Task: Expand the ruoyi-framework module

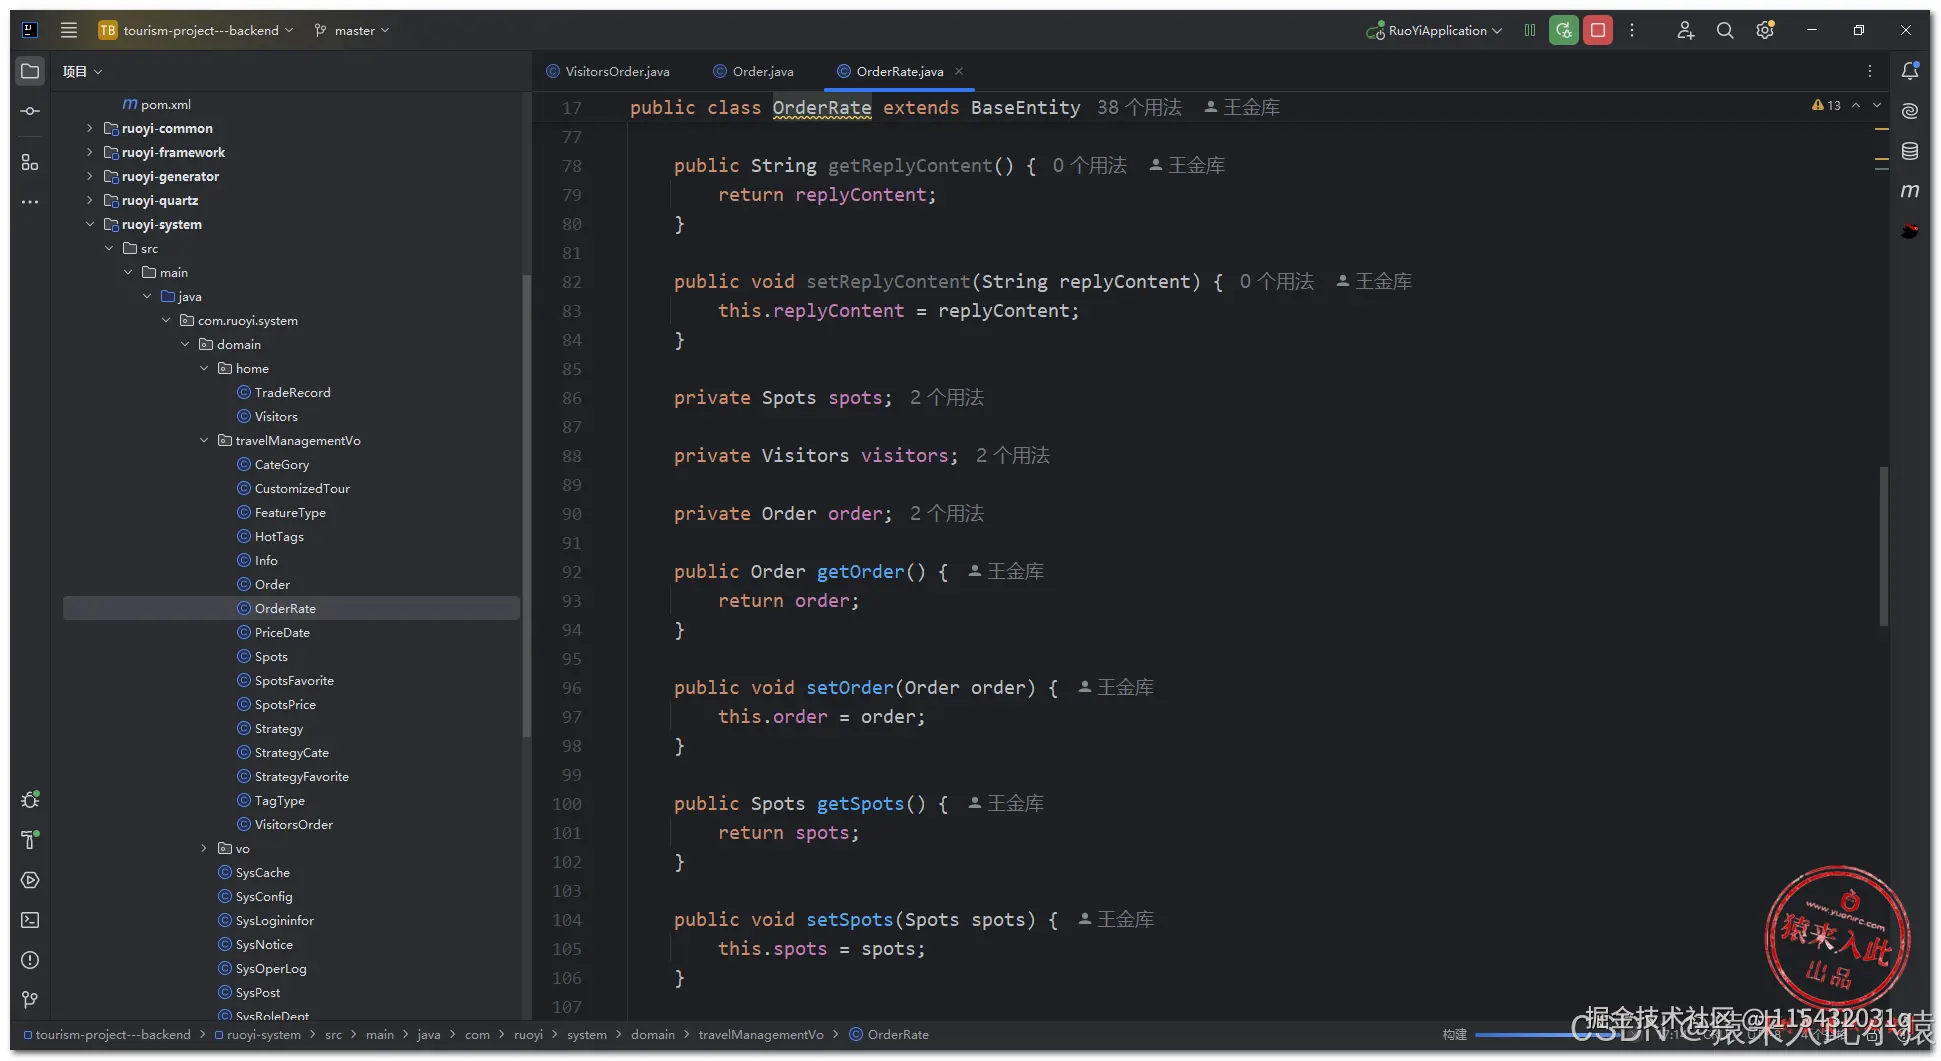Action: pyautogui.click(x=90, y=152)
